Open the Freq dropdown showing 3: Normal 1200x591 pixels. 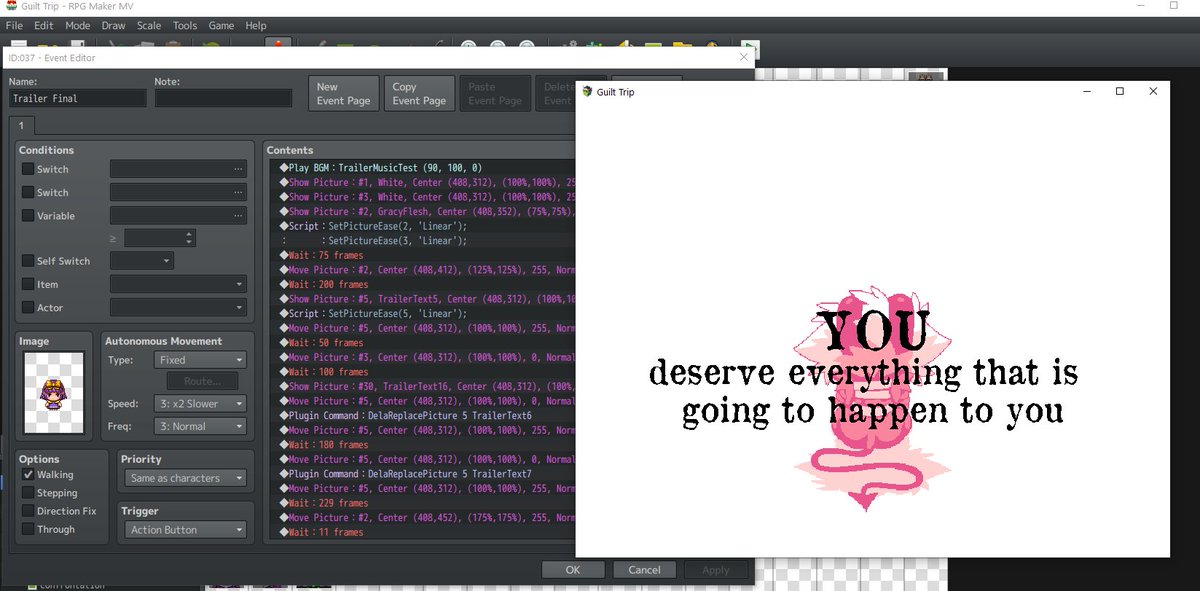point(201,426)
